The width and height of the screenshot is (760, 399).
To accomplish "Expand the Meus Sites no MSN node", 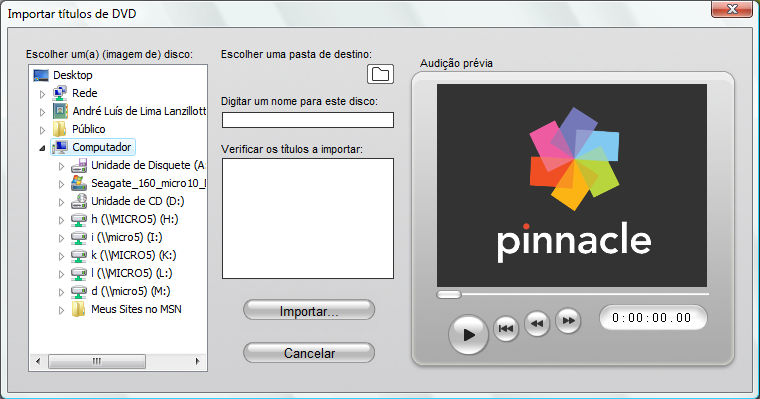I will point(62,310).
